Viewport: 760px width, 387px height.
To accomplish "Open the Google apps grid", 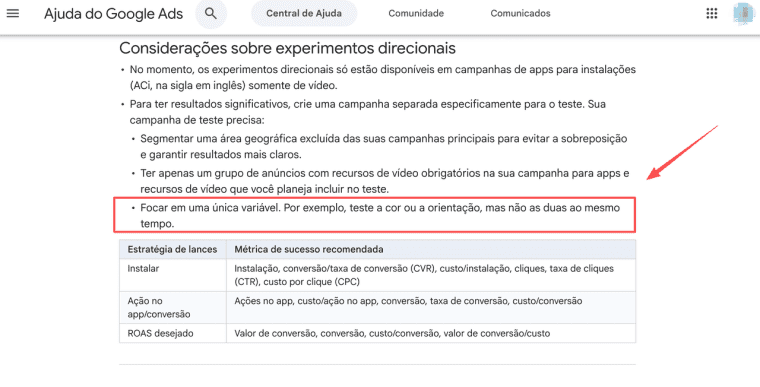I will point(712,13).
